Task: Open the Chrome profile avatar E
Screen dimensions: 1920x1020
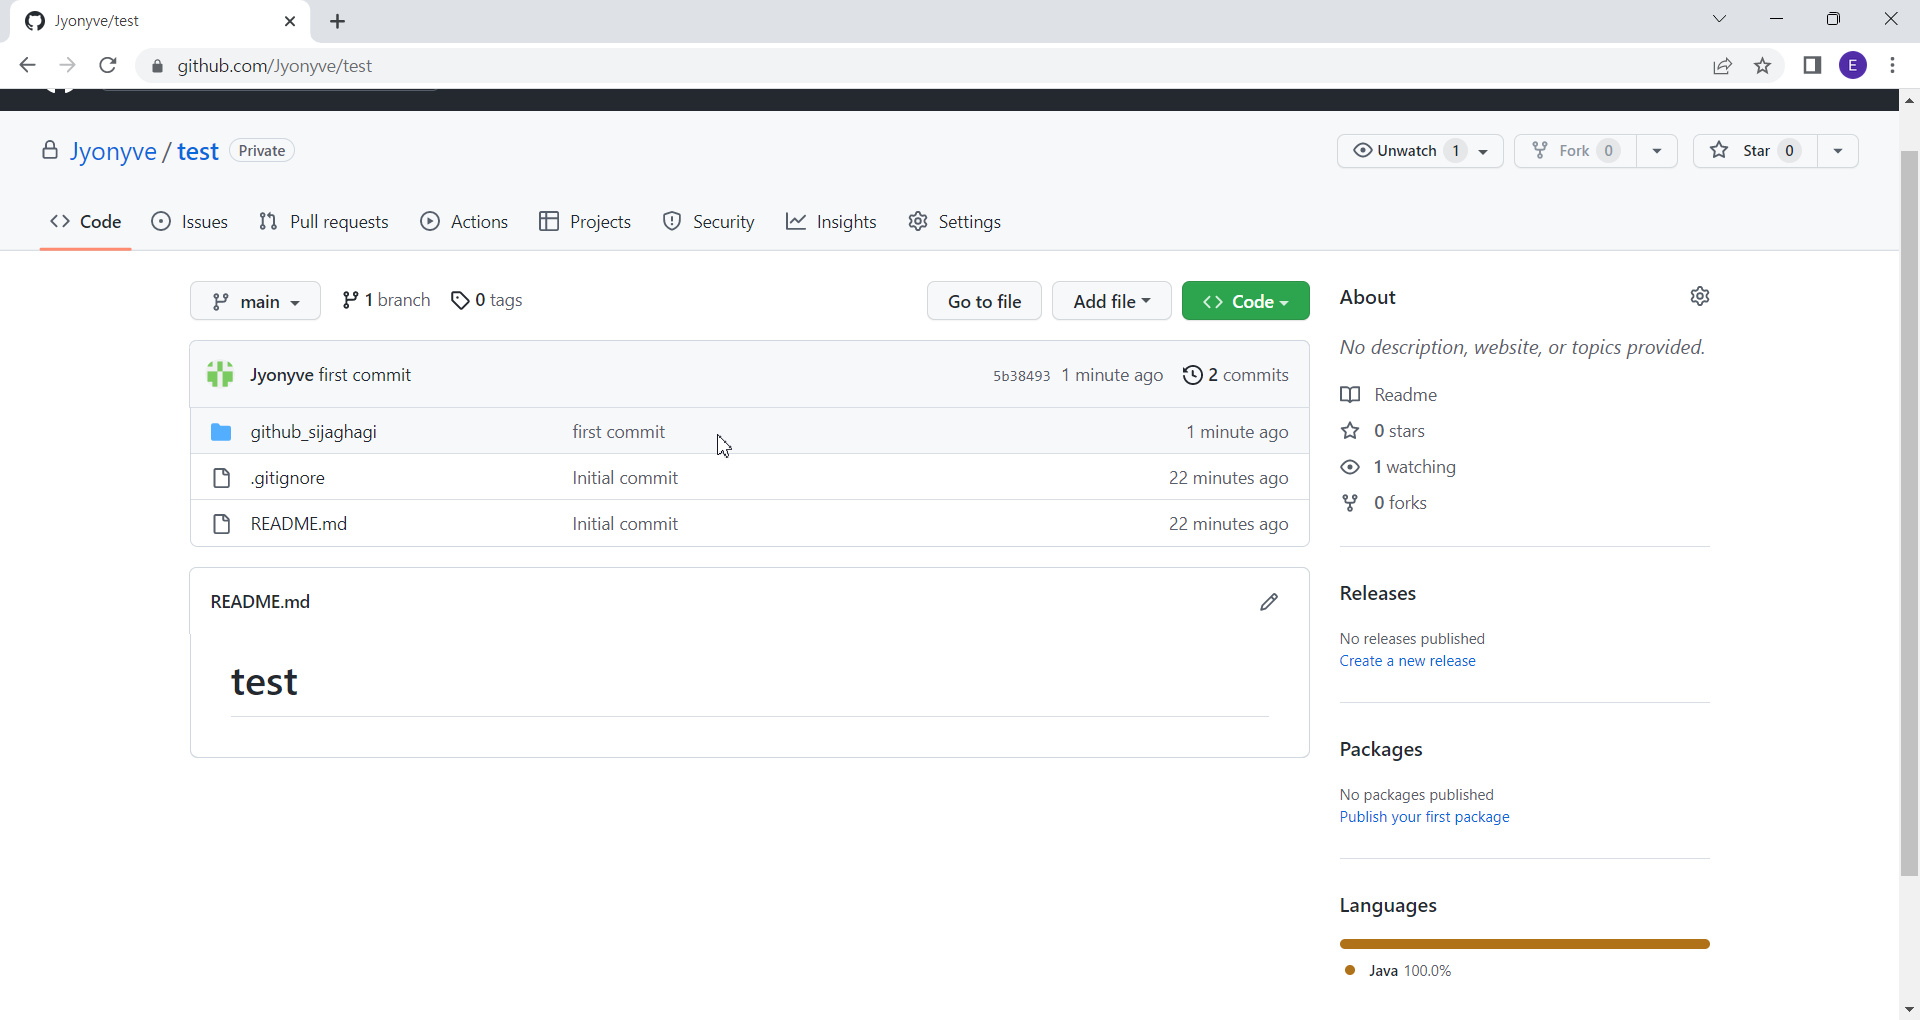Action: (1853, 66)
